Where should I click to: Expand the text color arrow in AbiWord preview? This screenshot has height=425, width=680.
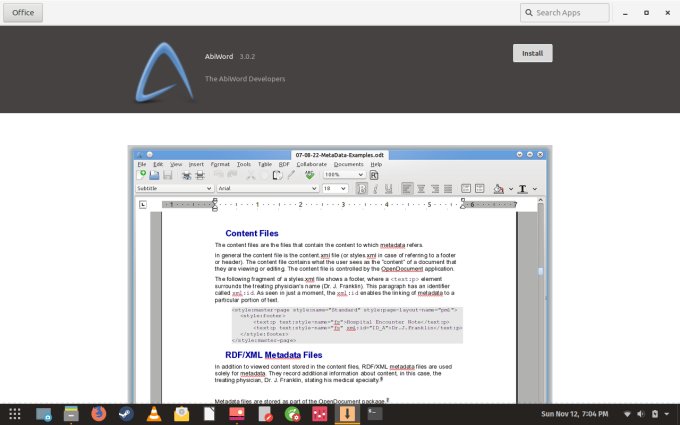535,189
